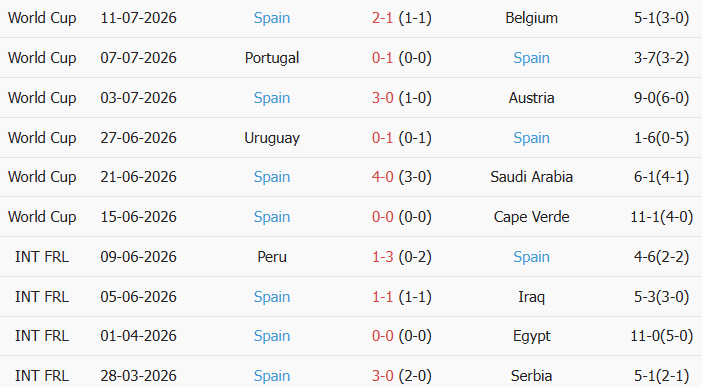Open the Spain link in the Belgium match row
The image size is (702, 387).
272,18
